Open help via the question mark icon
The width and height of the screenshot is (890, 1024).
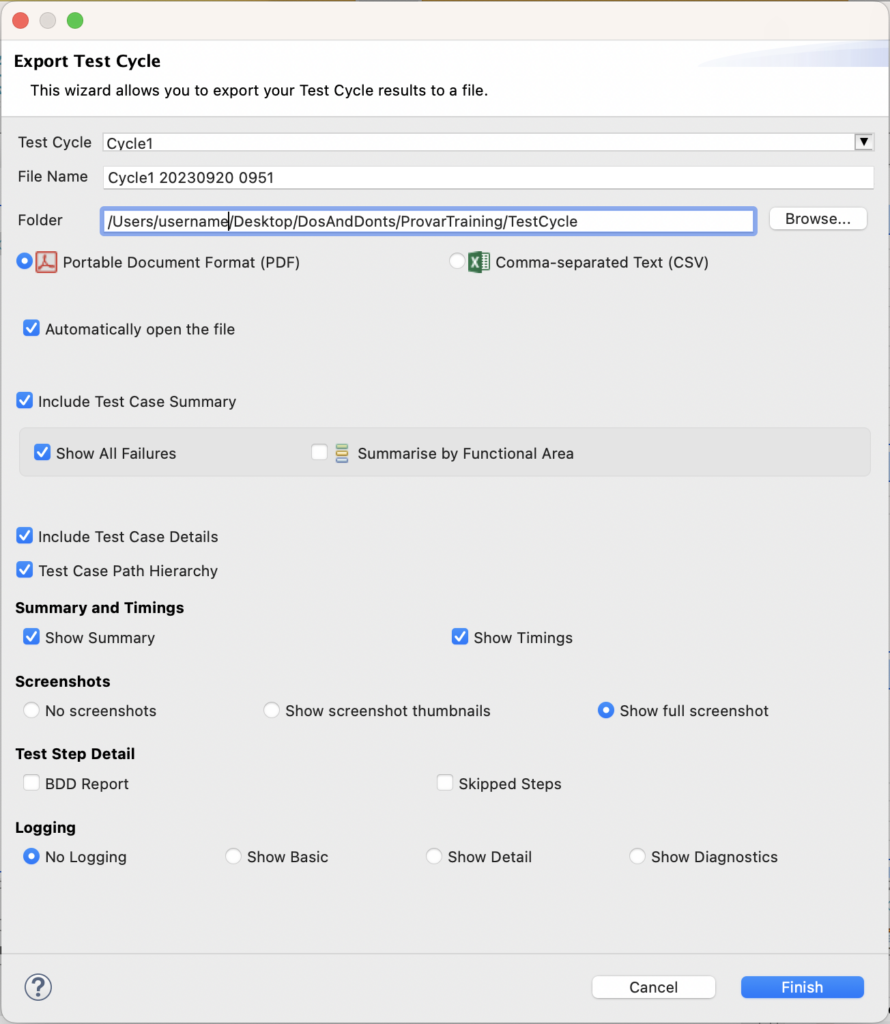(x=37, y=987)
